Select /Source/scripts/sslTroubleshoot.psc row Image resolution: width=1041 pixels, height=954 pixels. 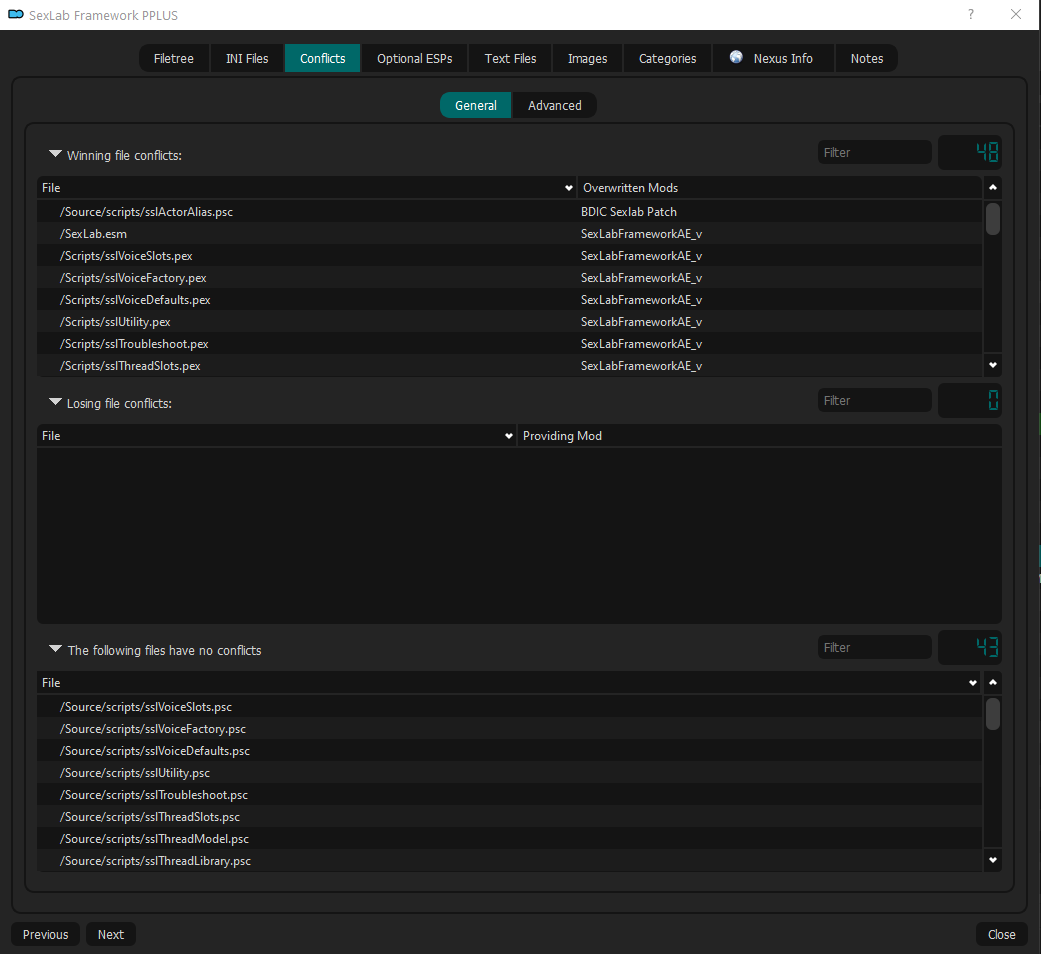coord(509,795)
